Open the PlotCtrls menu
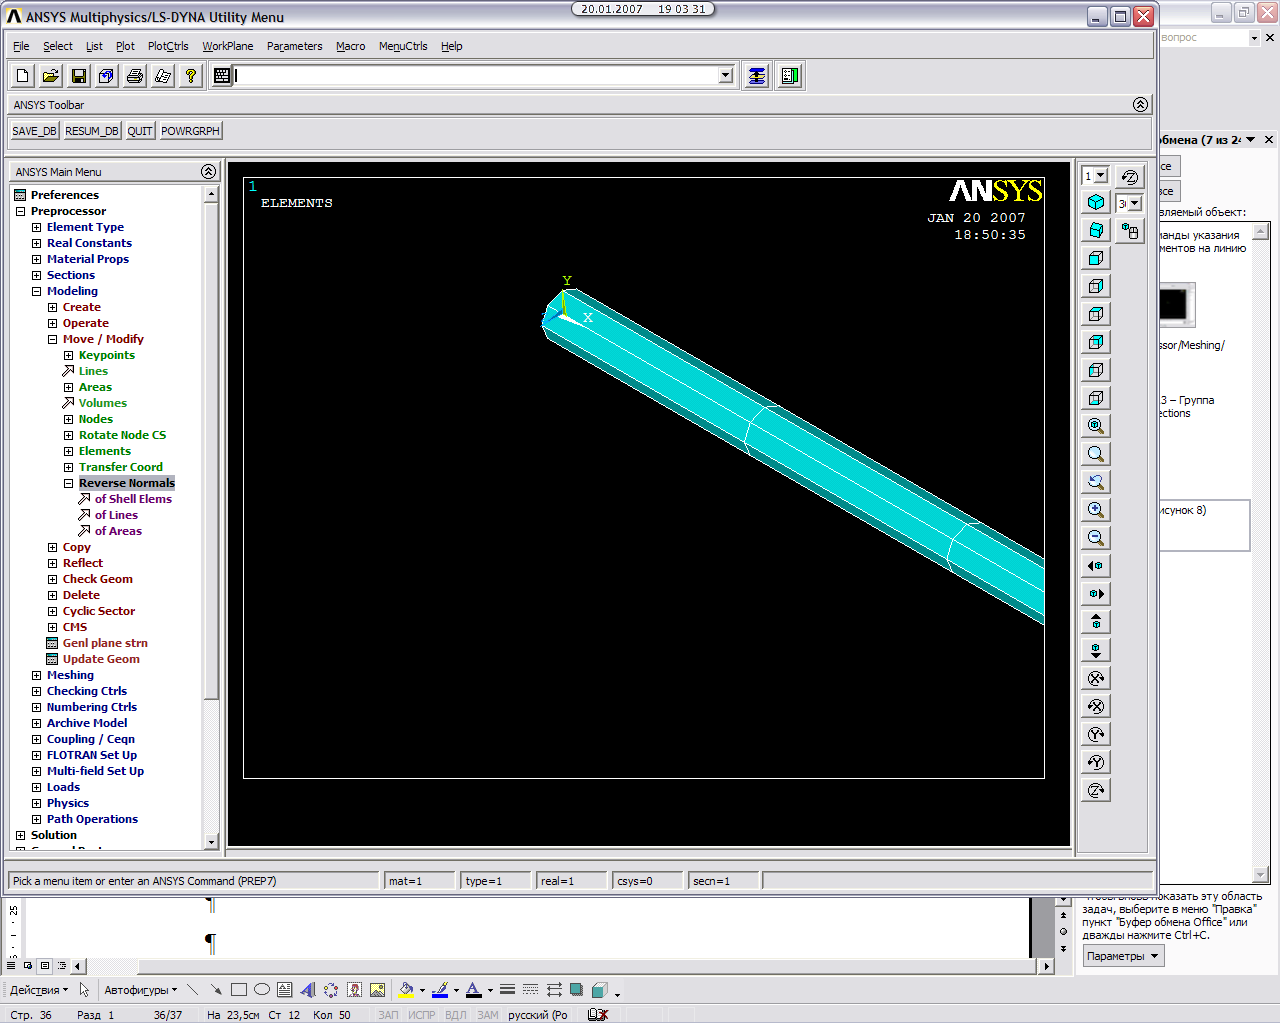 [168, 46]
